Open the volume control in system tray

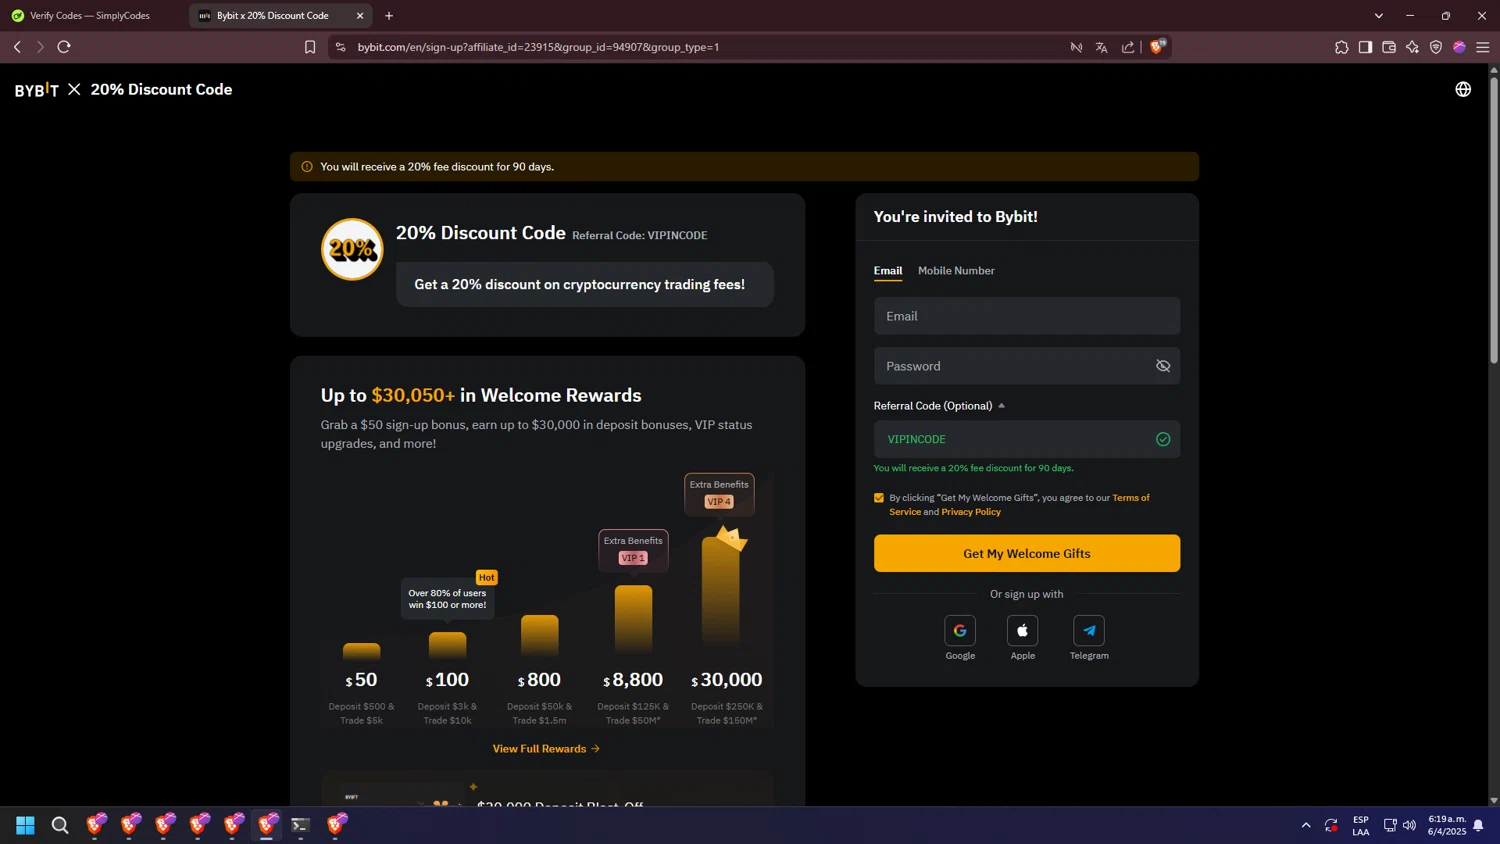[x=1409, y=826]
